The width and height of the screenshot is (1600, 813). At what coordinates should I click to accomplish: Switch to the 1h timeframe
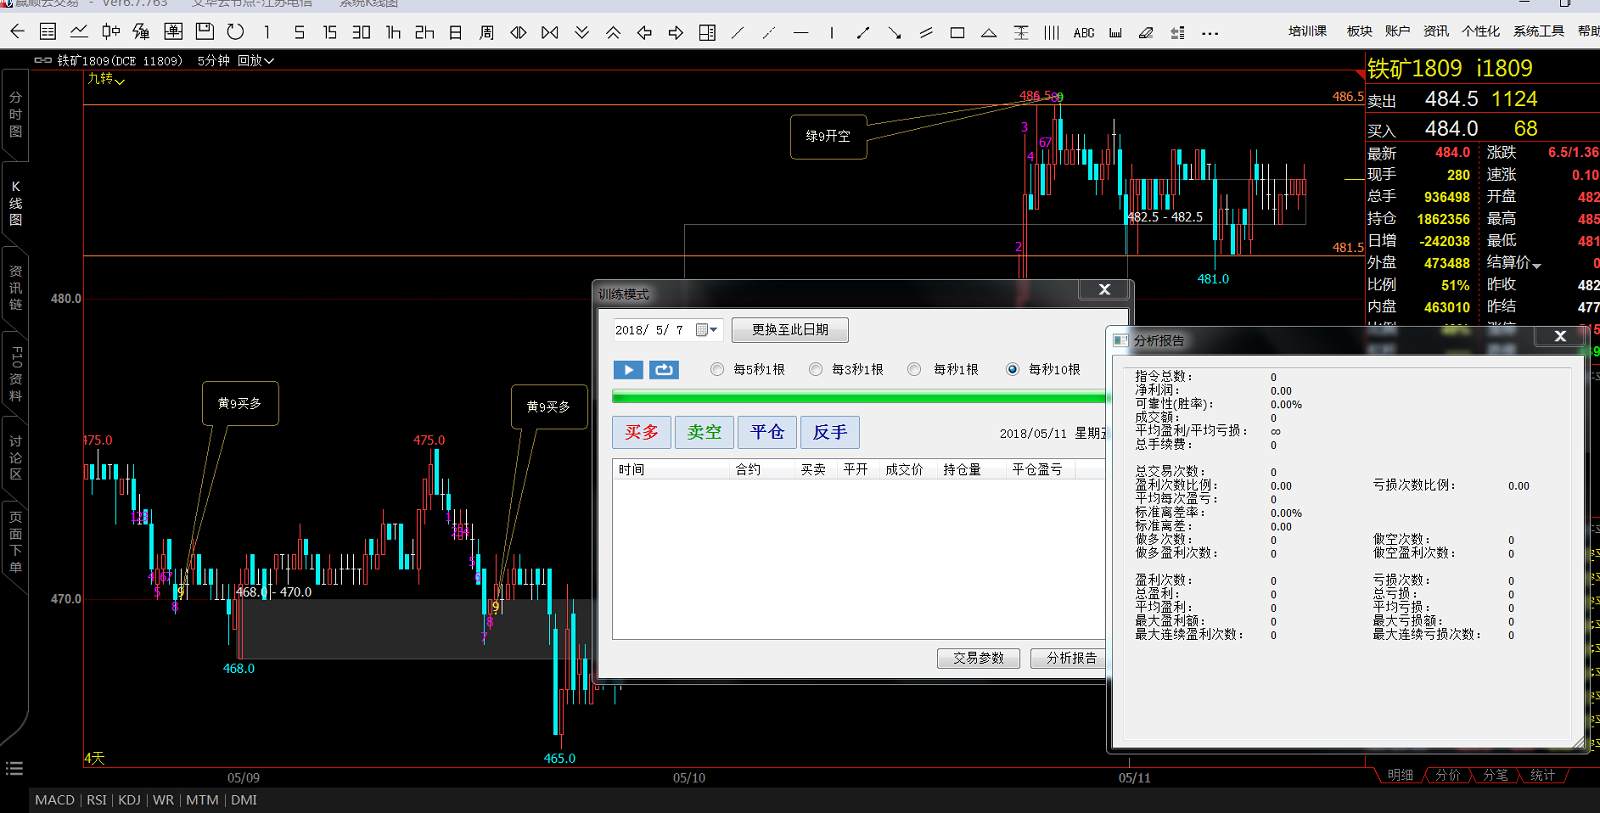pos(393,33)
